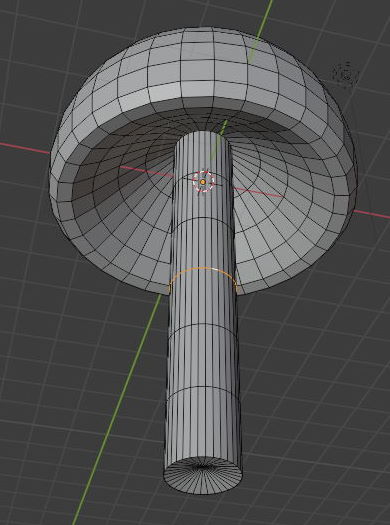Viewport: 390px width, 525px height.
Task: Click the edge loop on the stem just below the 3D cursor
Action: (x=203, y=220)
